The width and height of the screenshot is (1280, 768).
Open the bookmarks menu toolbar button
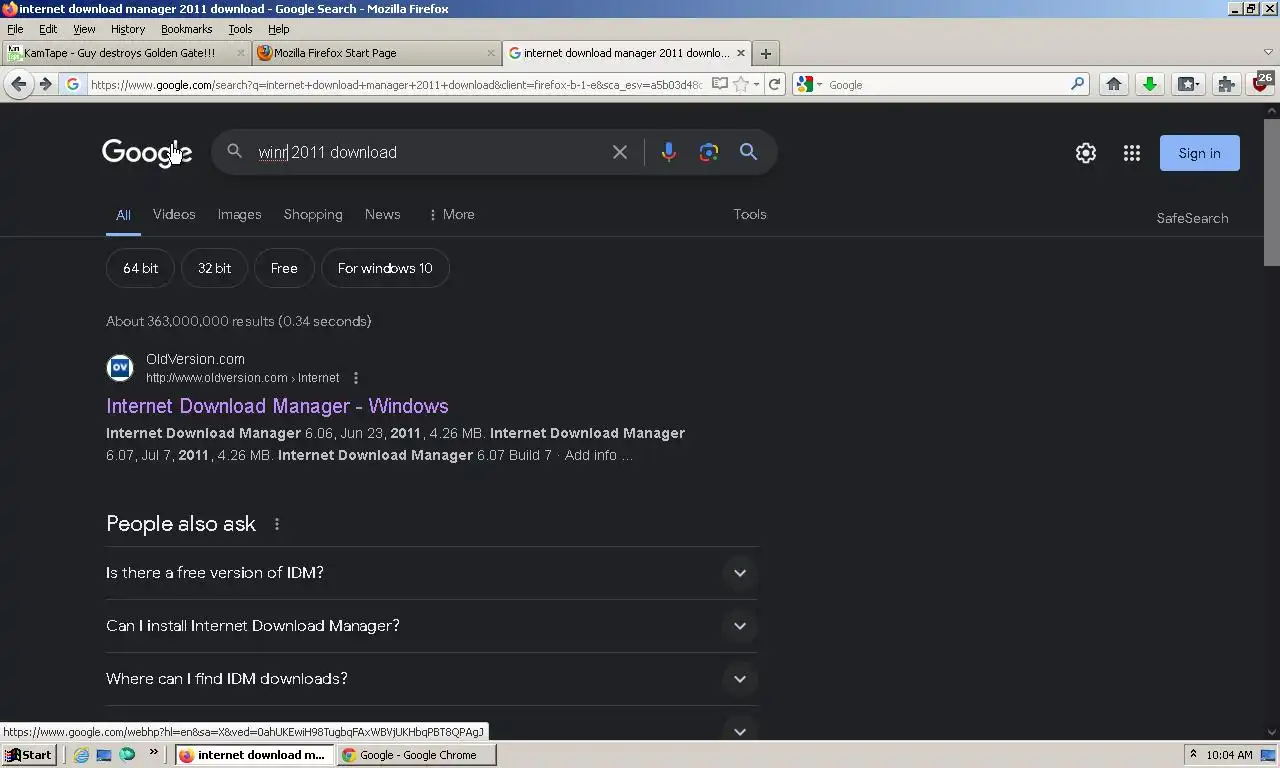click(x=1188, y=85)
